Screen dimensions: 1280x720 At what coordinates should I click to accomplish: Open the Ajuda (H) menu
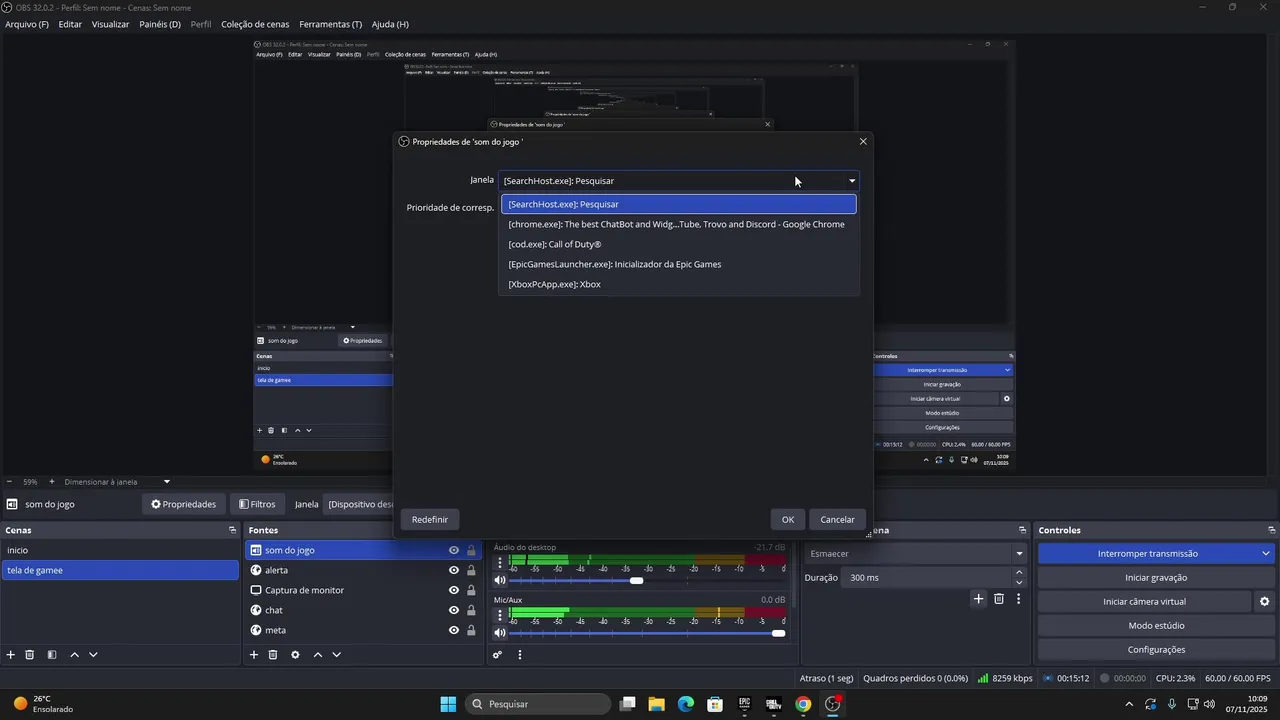[x=390, y=24]
